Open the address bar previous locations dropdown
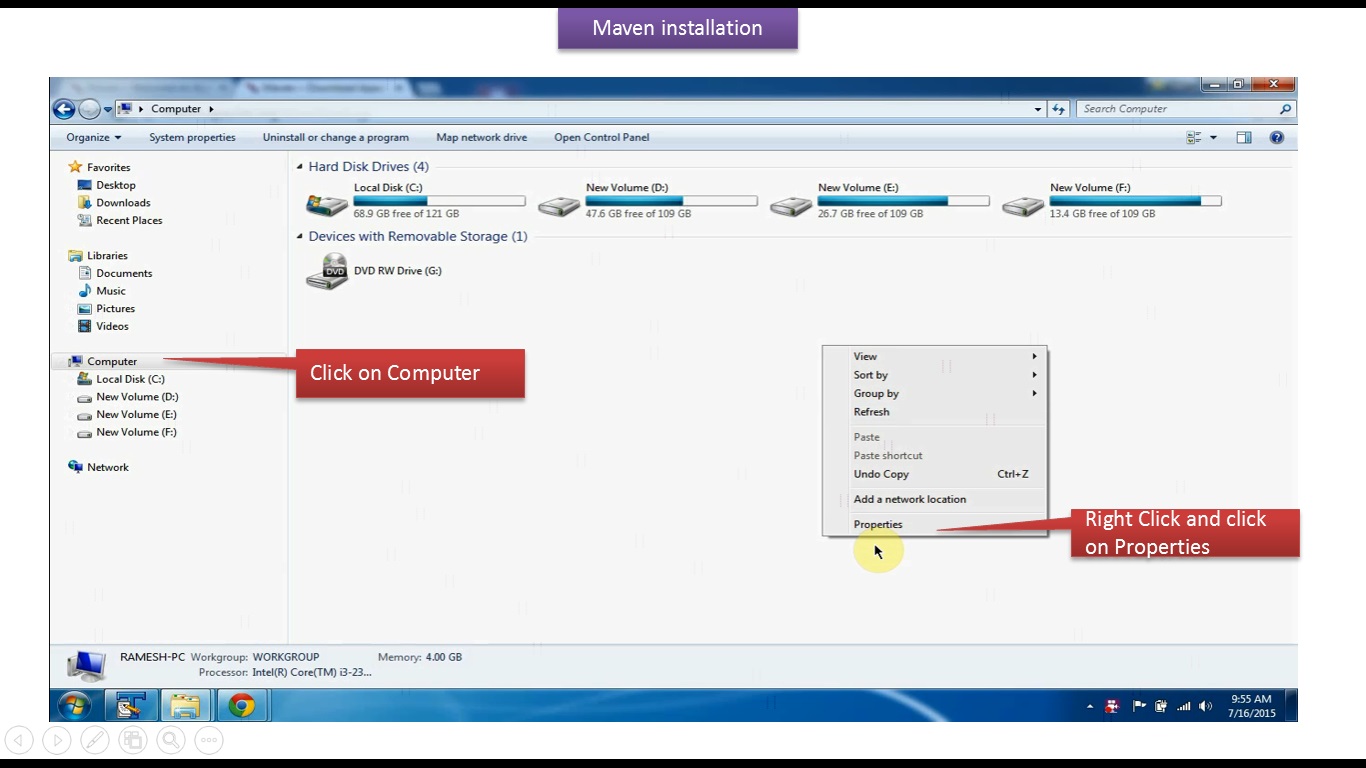The image size is (1366, 768). click(x=1038, y=109)
